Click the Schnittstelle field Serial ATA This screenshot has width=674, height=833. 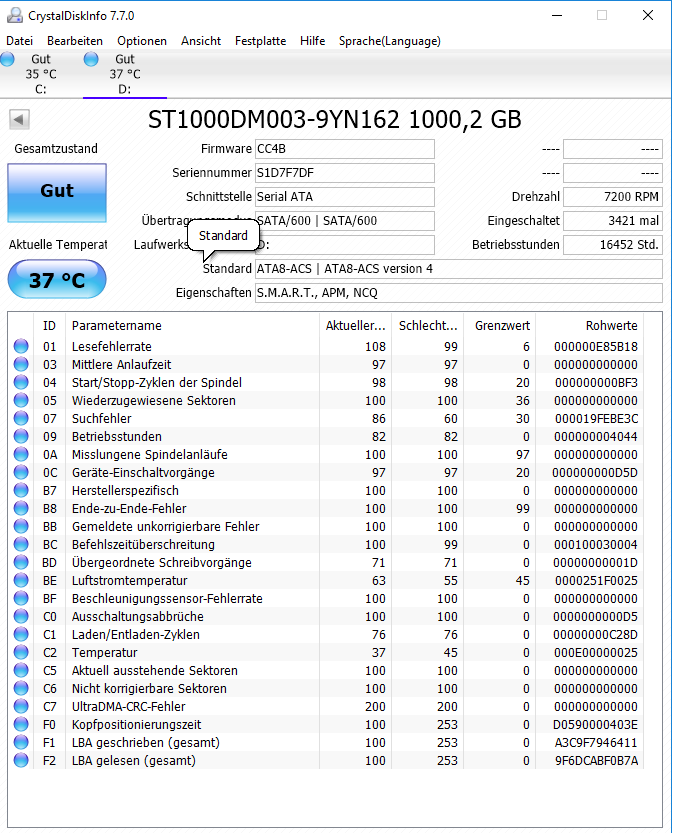coord(345,197)
